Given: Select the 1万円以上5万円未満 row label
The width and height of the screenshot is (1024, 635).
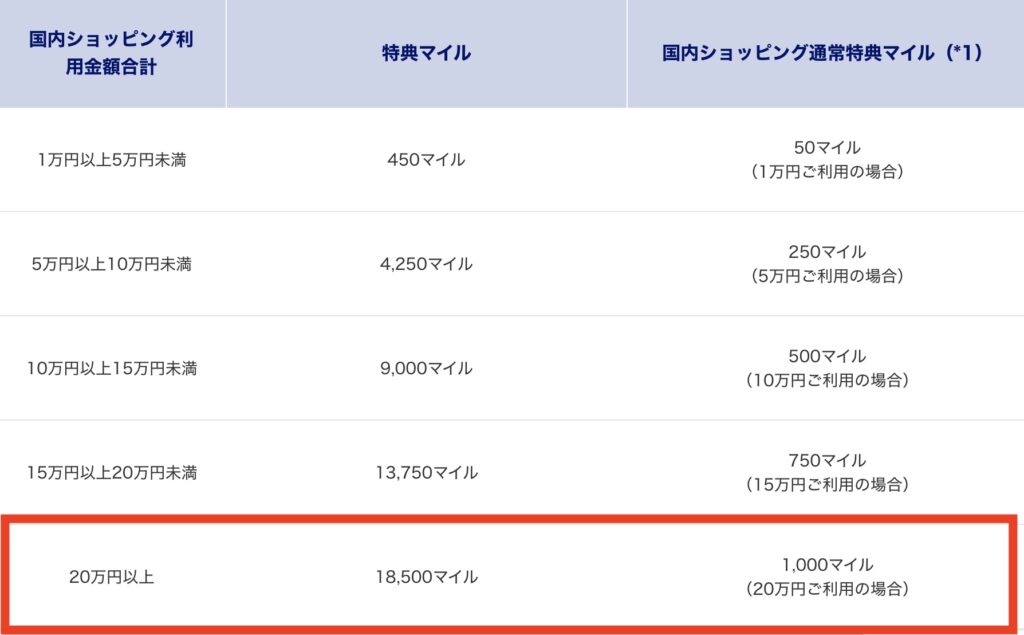Looking at the screenshot, I should tap(112, 160).
